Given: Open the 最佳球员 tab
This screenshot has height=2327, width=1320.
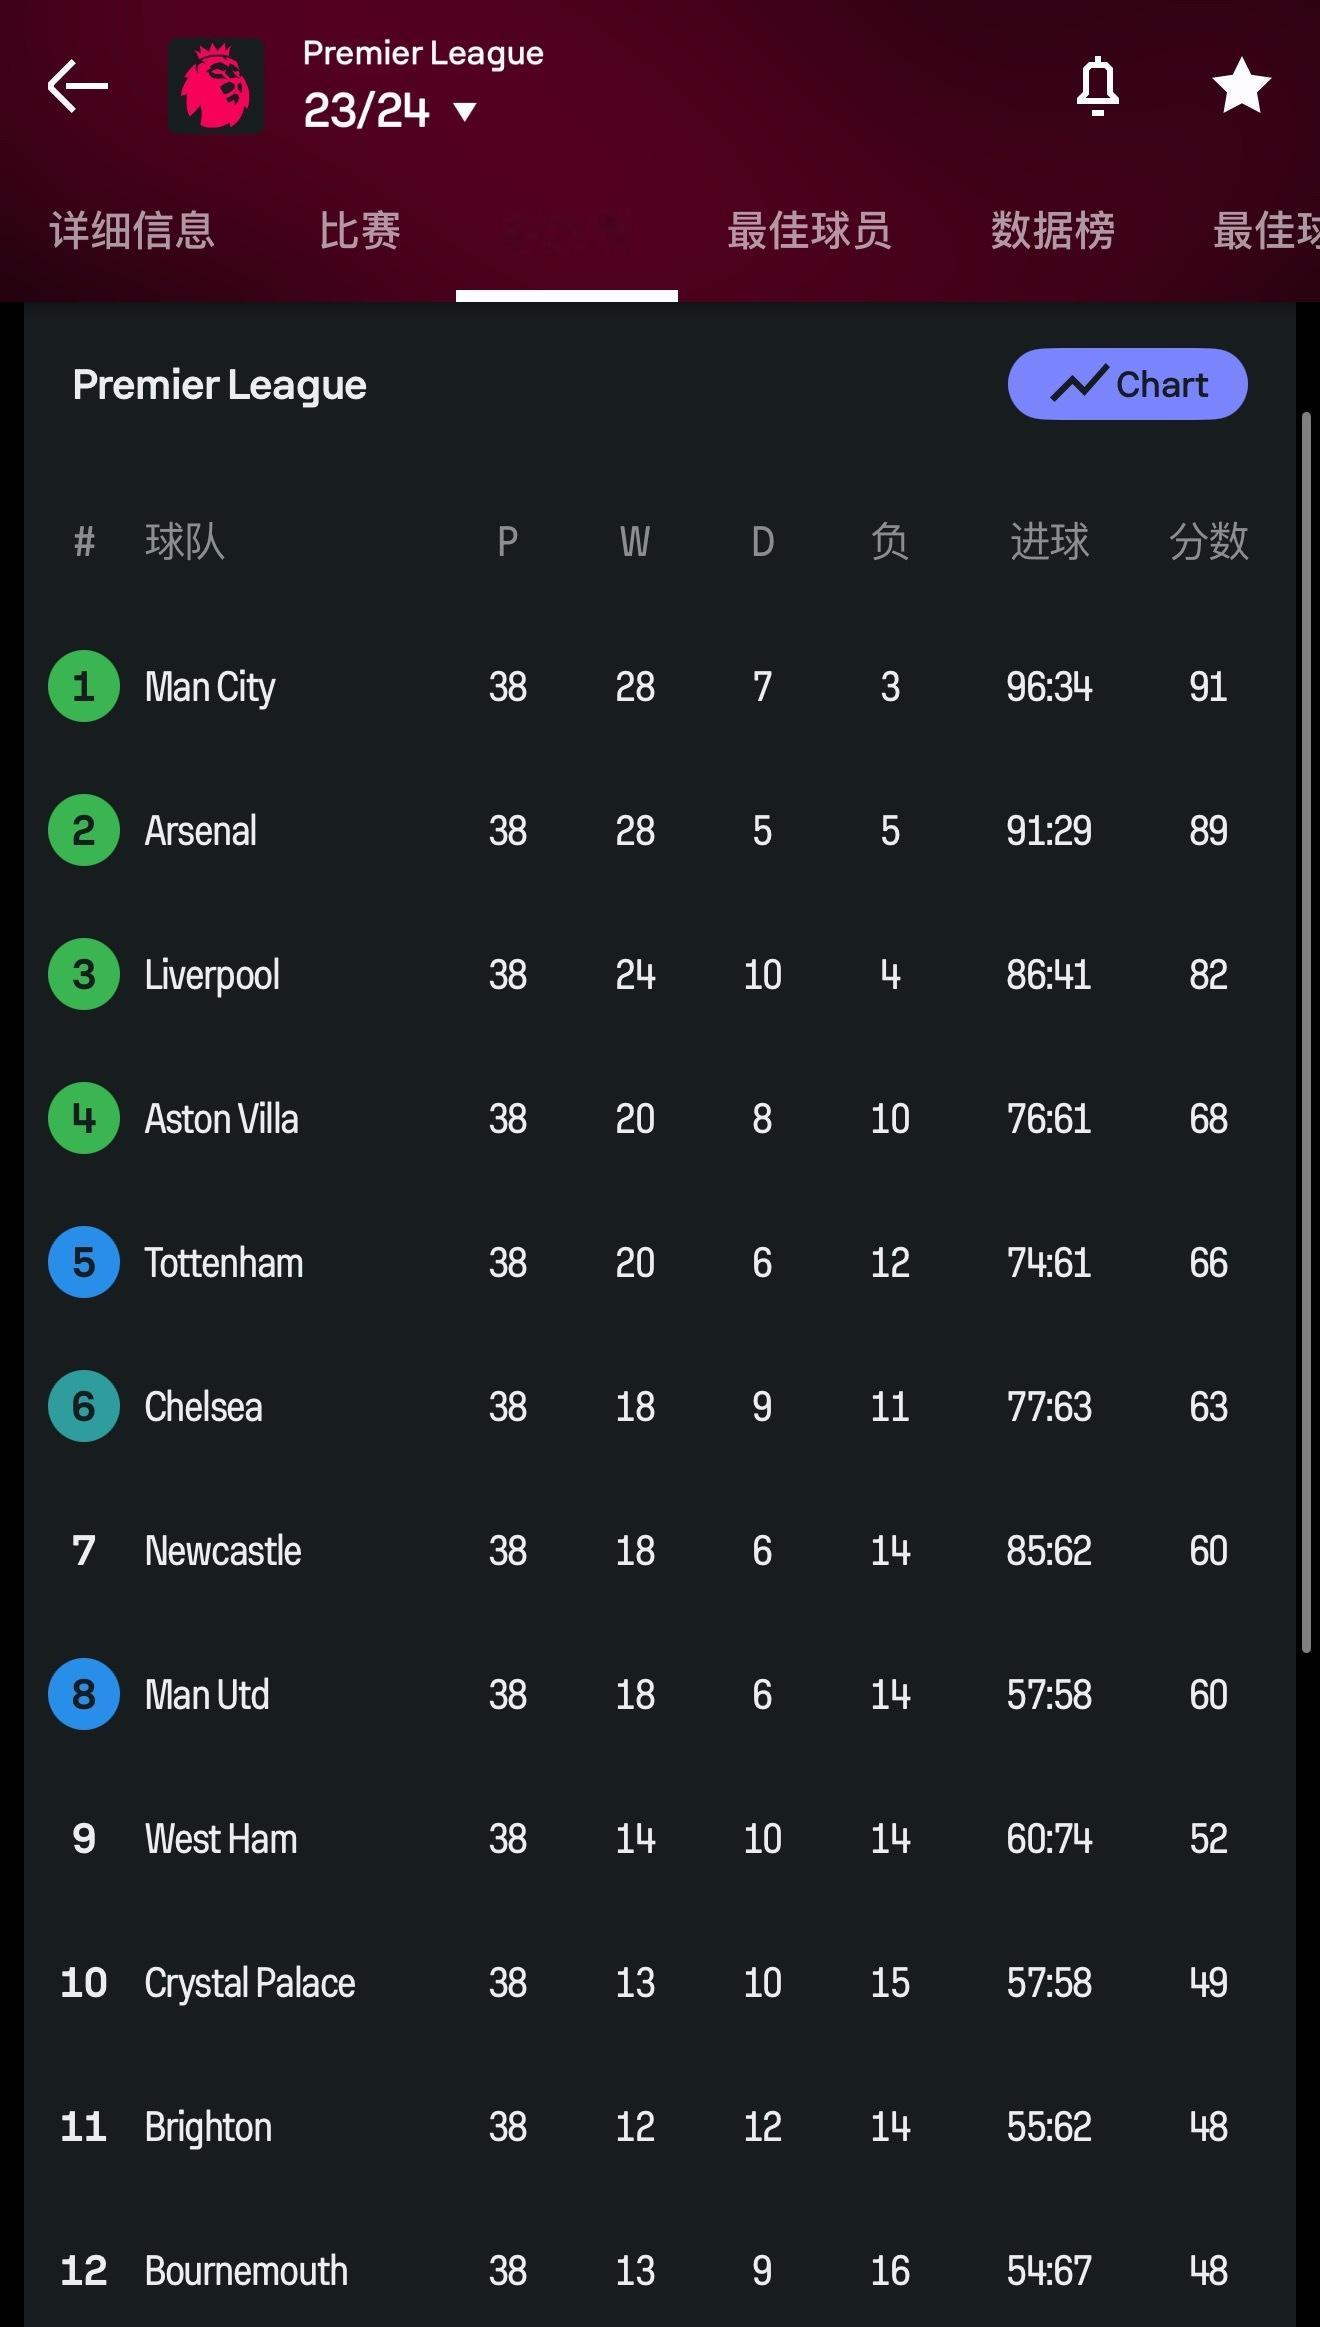Looking at the screenshot, I should [809, 231].
